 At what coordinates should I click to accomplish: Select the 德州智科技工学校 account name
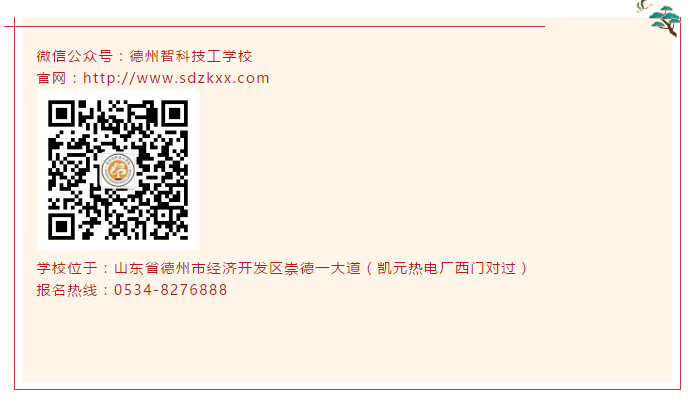point(191,56)
